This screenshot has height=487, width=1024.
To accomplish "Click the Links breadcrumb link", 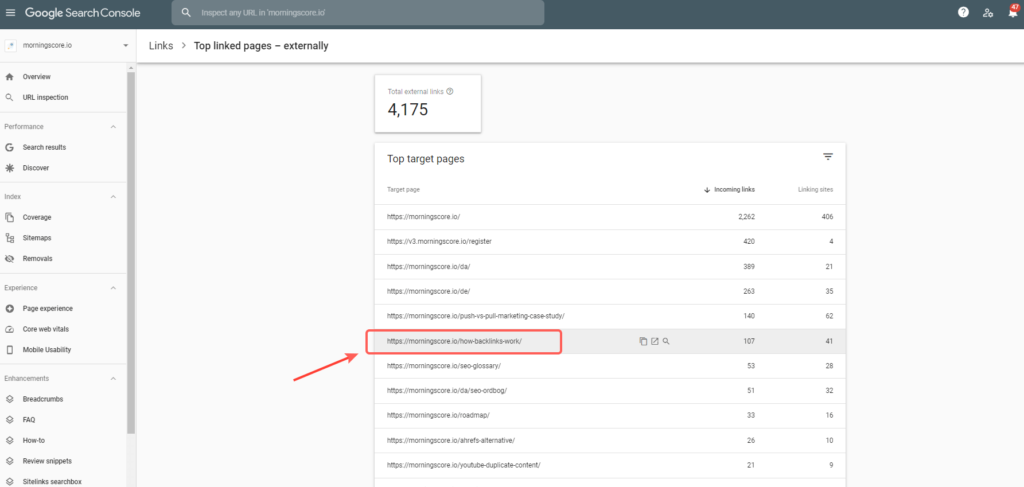I will click(160, 46).
